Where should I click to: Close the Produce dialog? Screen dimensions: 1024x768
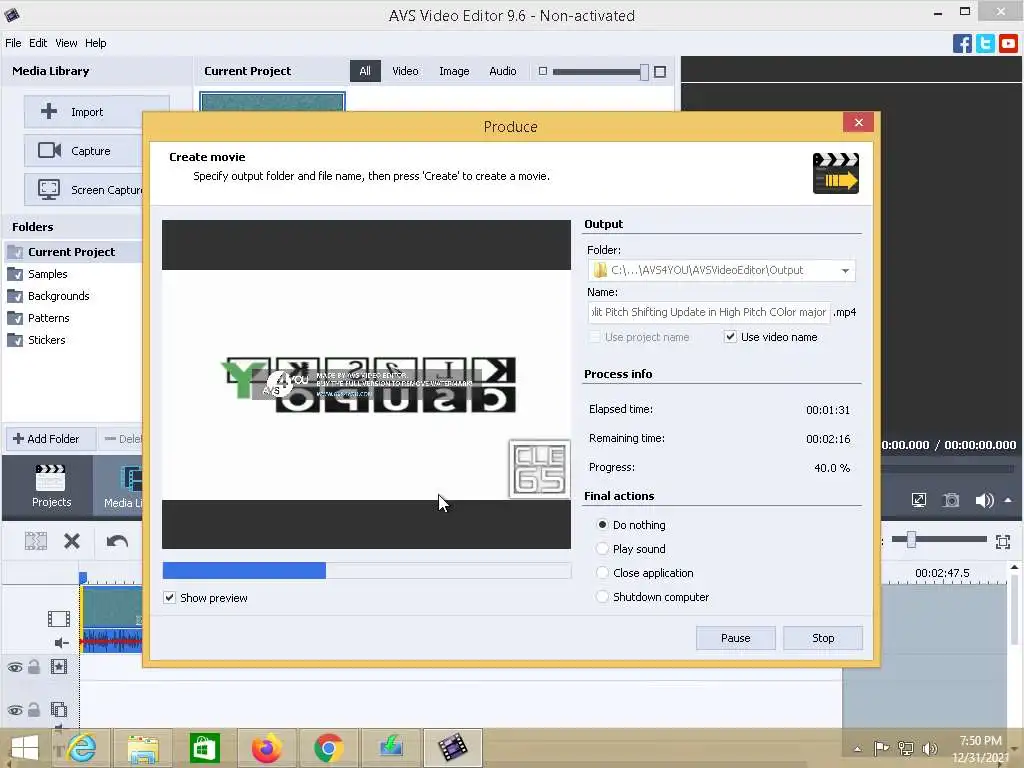coord(858,122)
